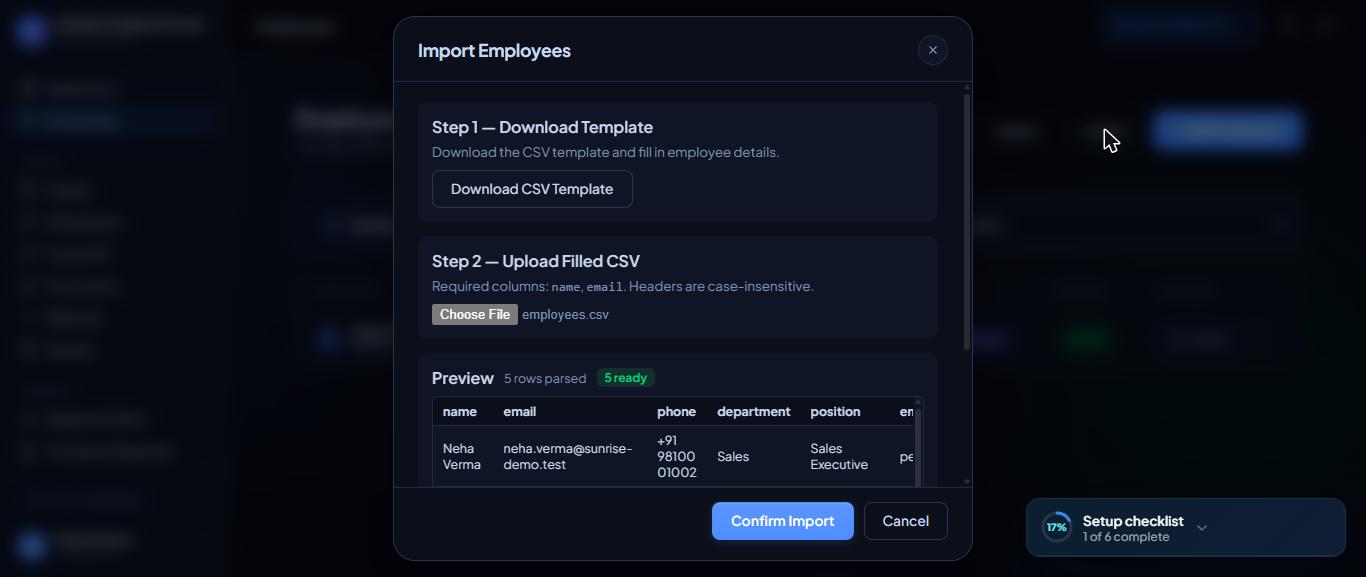
Task: Click '1 of 6 complete' text
Action: click(x=1126, y=537)
